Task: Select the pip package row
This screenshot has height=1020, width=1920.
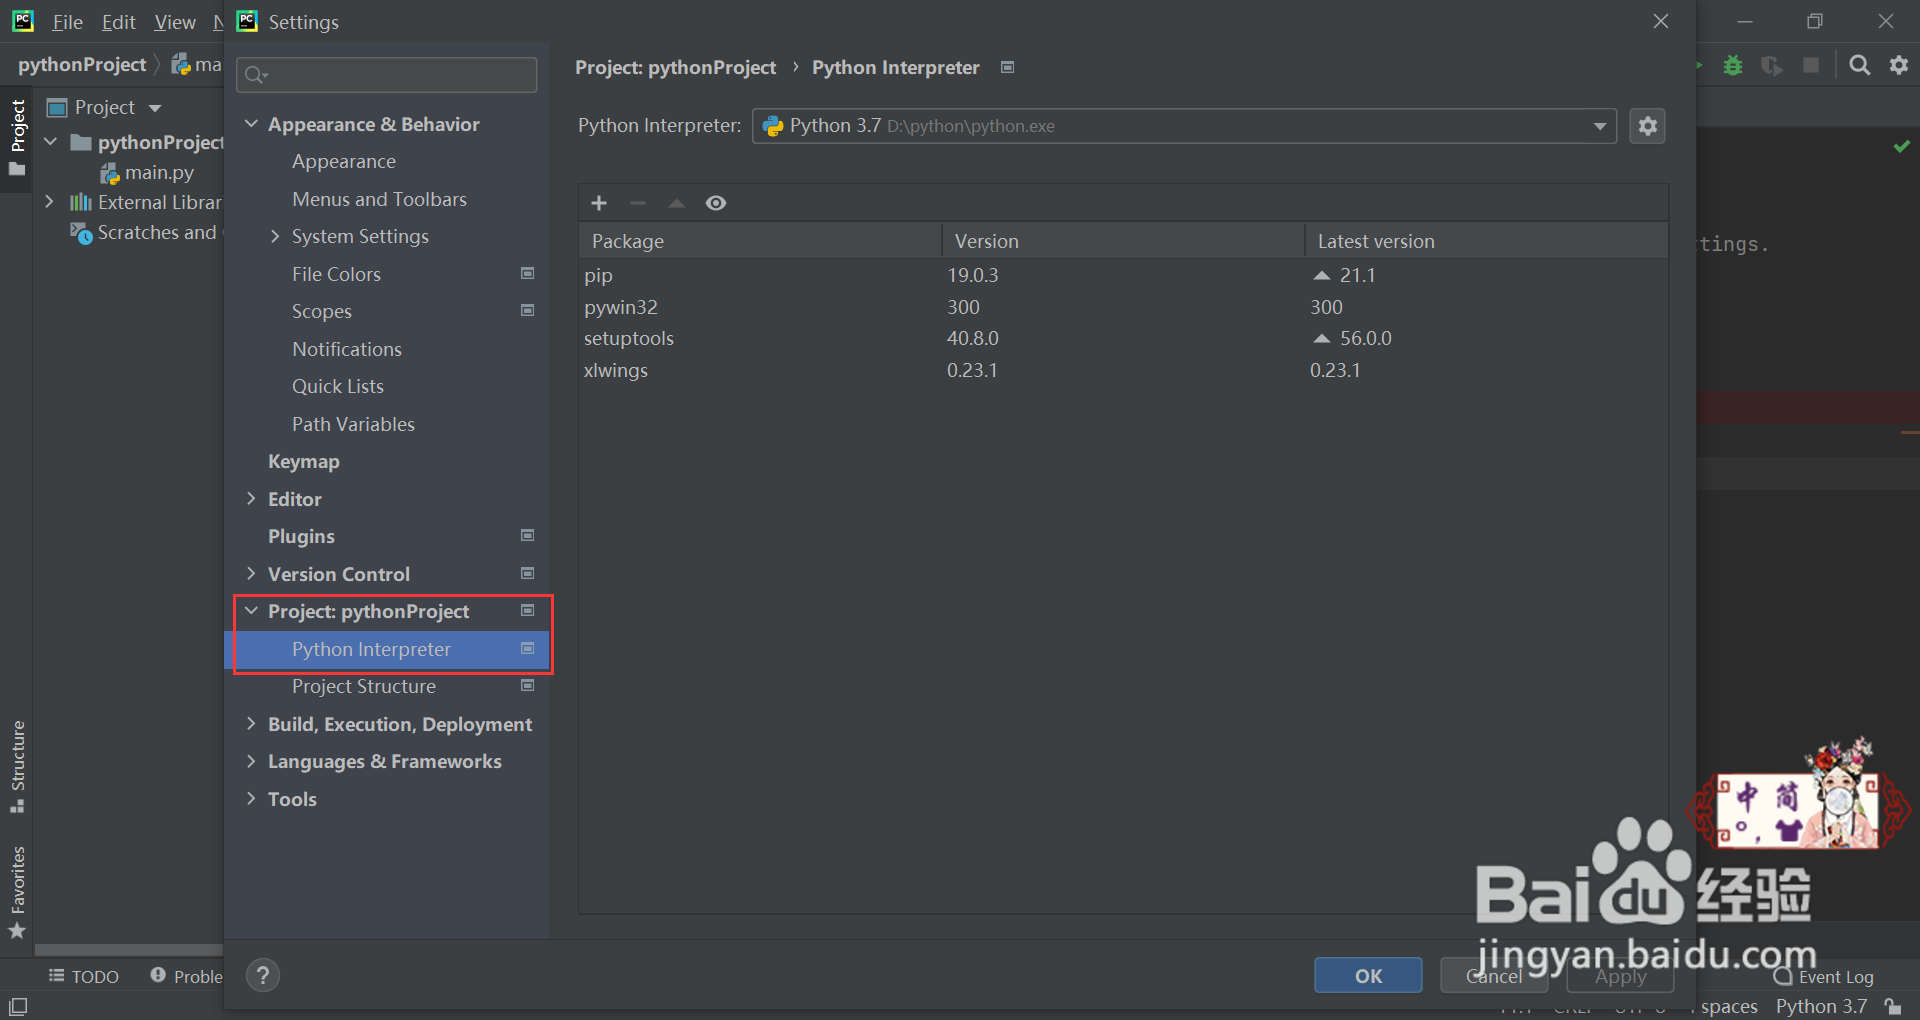Action: (1123, 275)
